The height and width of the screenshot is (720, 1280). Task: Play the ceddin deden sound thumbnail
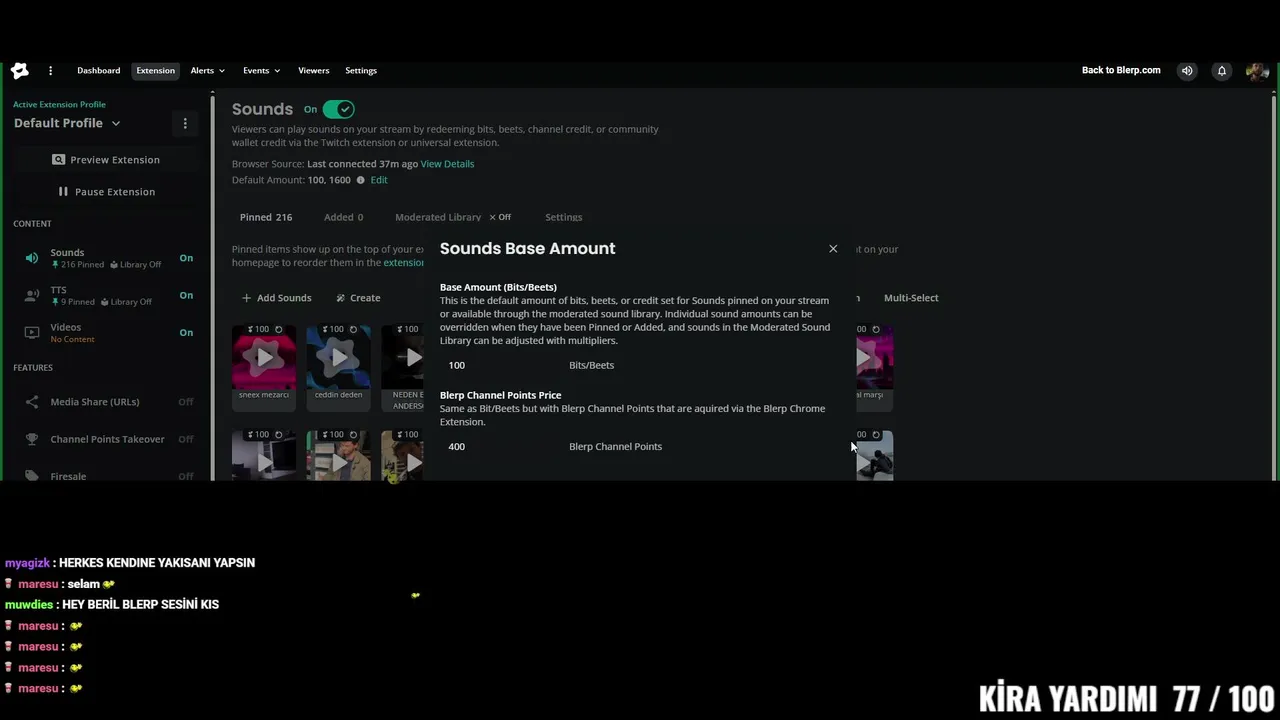(x=338, y=357)
